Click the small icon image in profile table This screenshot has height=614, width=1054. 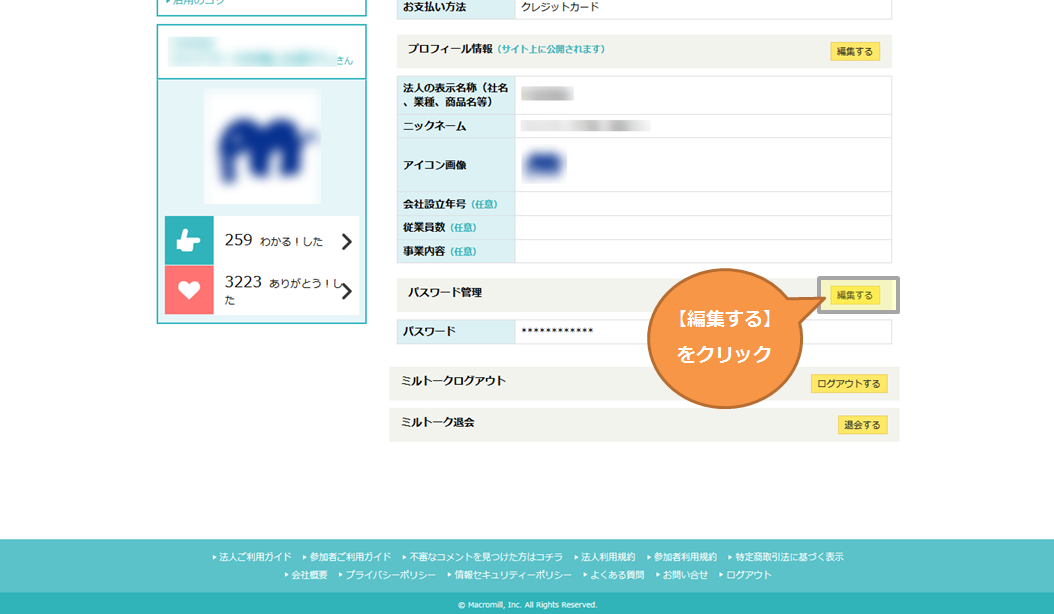(x=543, y=165)
